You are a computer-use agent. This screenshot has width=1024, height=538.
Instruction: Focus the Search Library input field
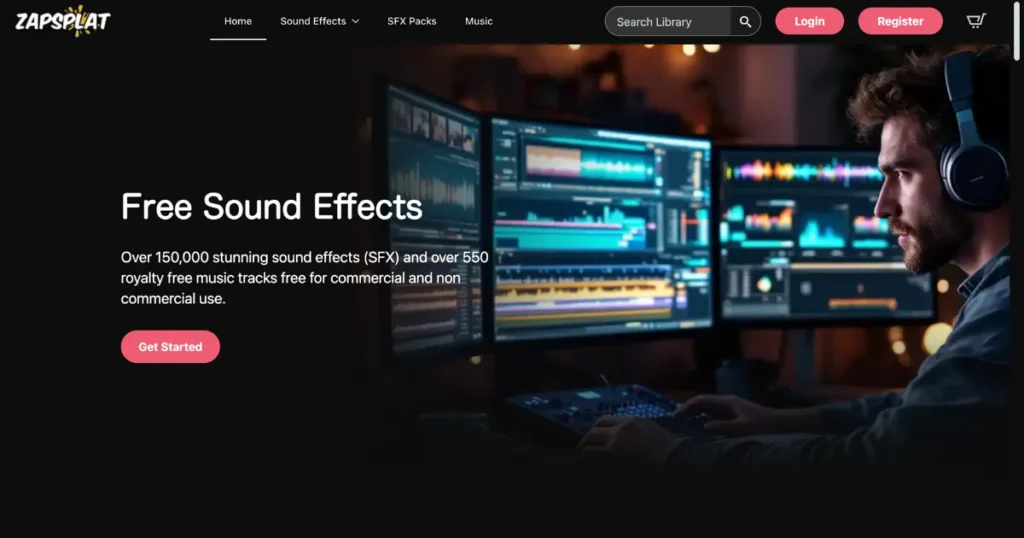click(x=668, y=21)
